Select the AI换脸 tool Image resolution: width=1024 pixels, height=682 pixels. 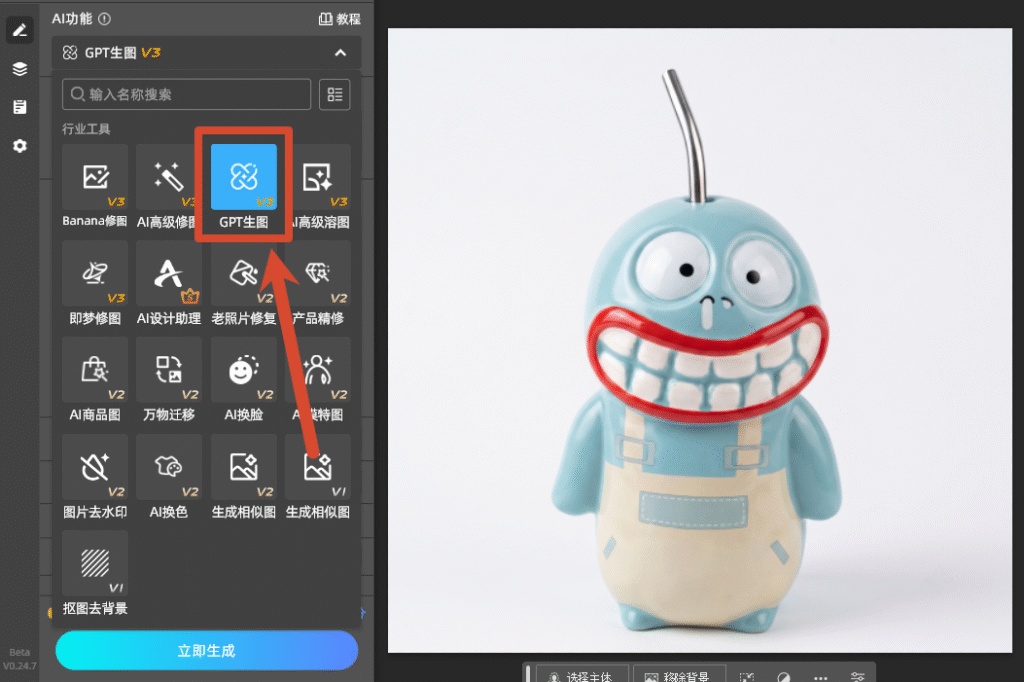click(244, 380)
